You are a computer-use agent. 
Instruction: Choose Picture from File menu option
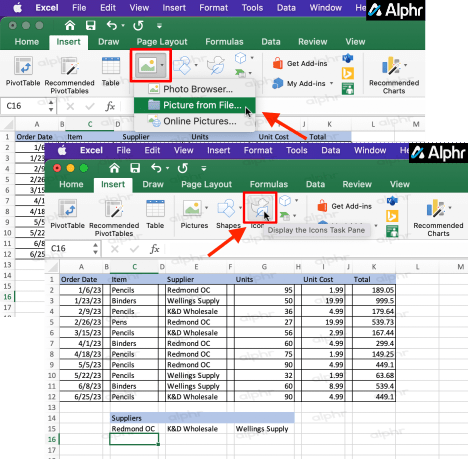tap(195, 105)
